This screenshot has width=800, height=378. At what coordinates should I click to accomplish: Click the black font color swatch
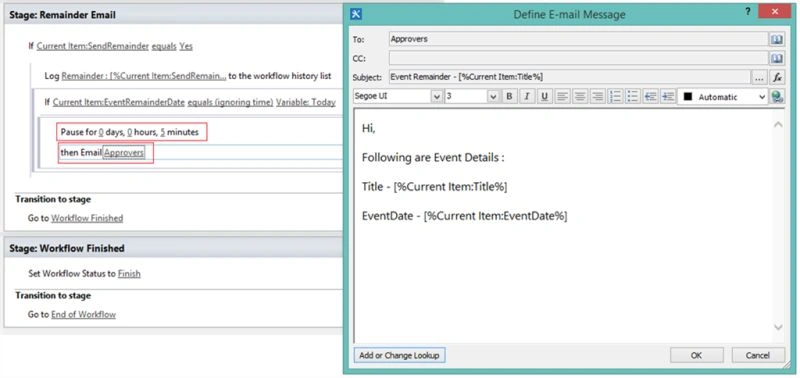tap(687, 96)
